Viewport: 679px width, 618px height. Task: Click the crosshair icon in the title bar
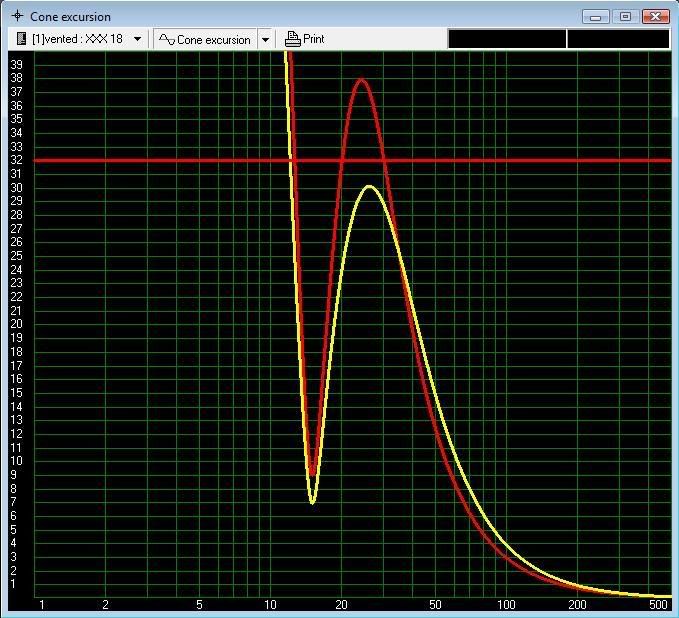click(17, 16)
